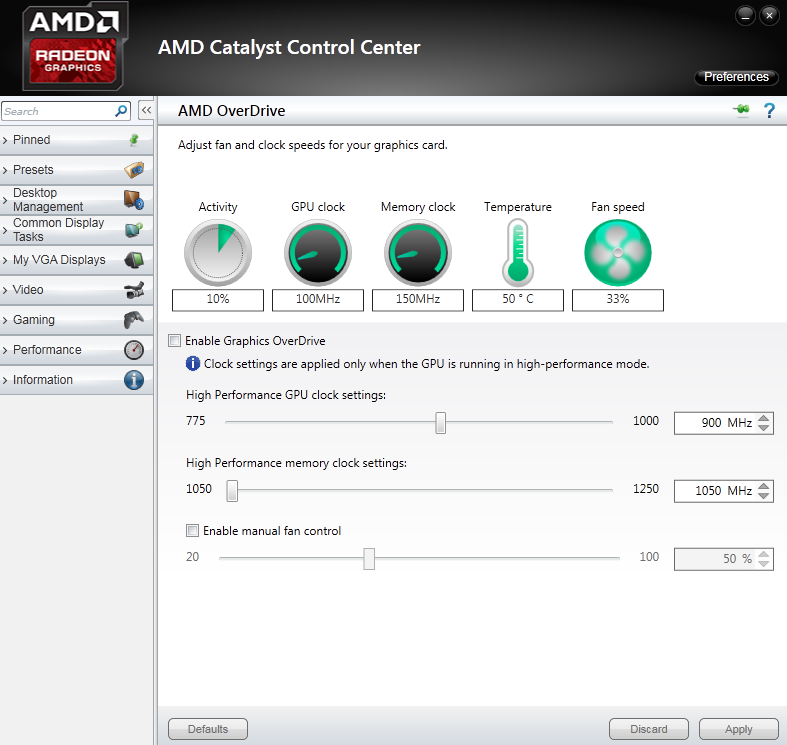Expand My VGA Displays section

pyautogui.click(x=5, y=261)
